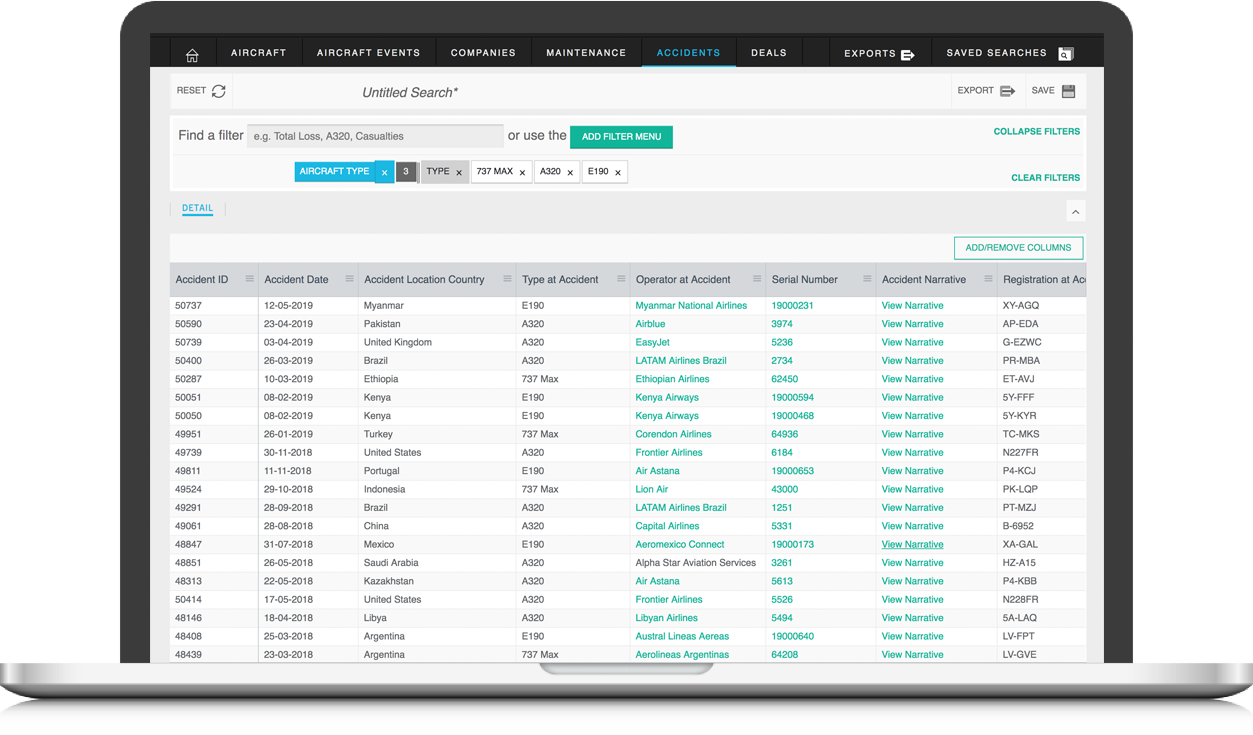Open serial number 62450 link
The width and height of the screenshot is (1253, 735).
(785, 379)
